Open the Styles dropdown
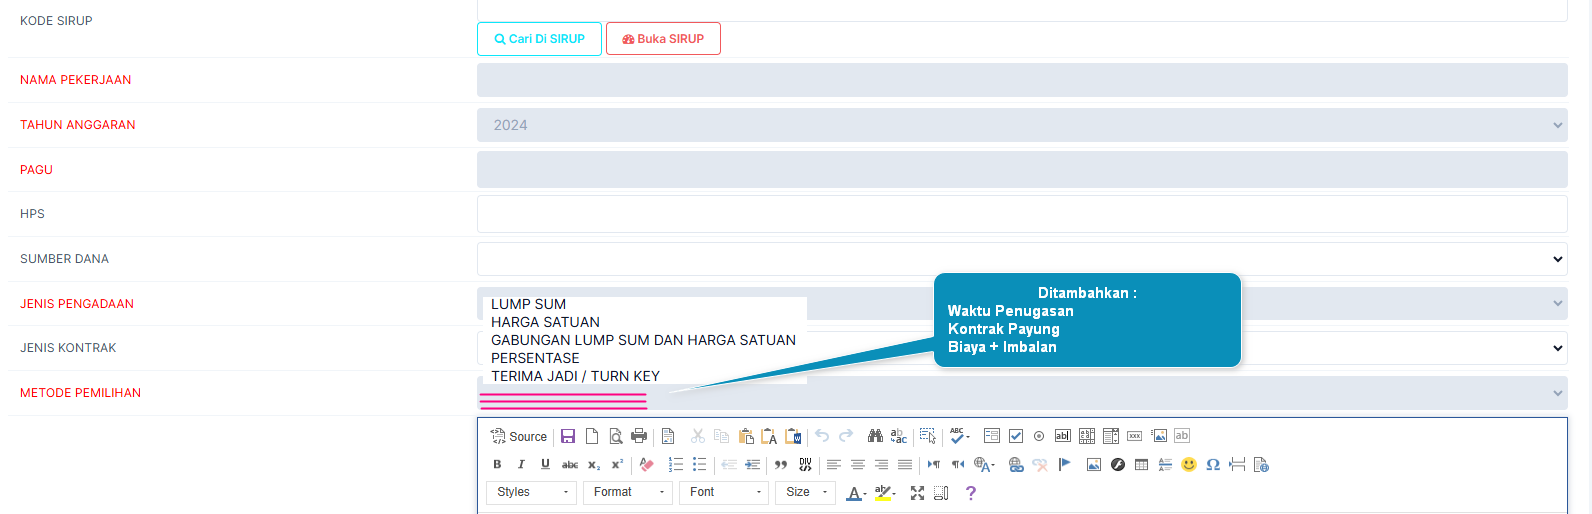 pos(532,492)
